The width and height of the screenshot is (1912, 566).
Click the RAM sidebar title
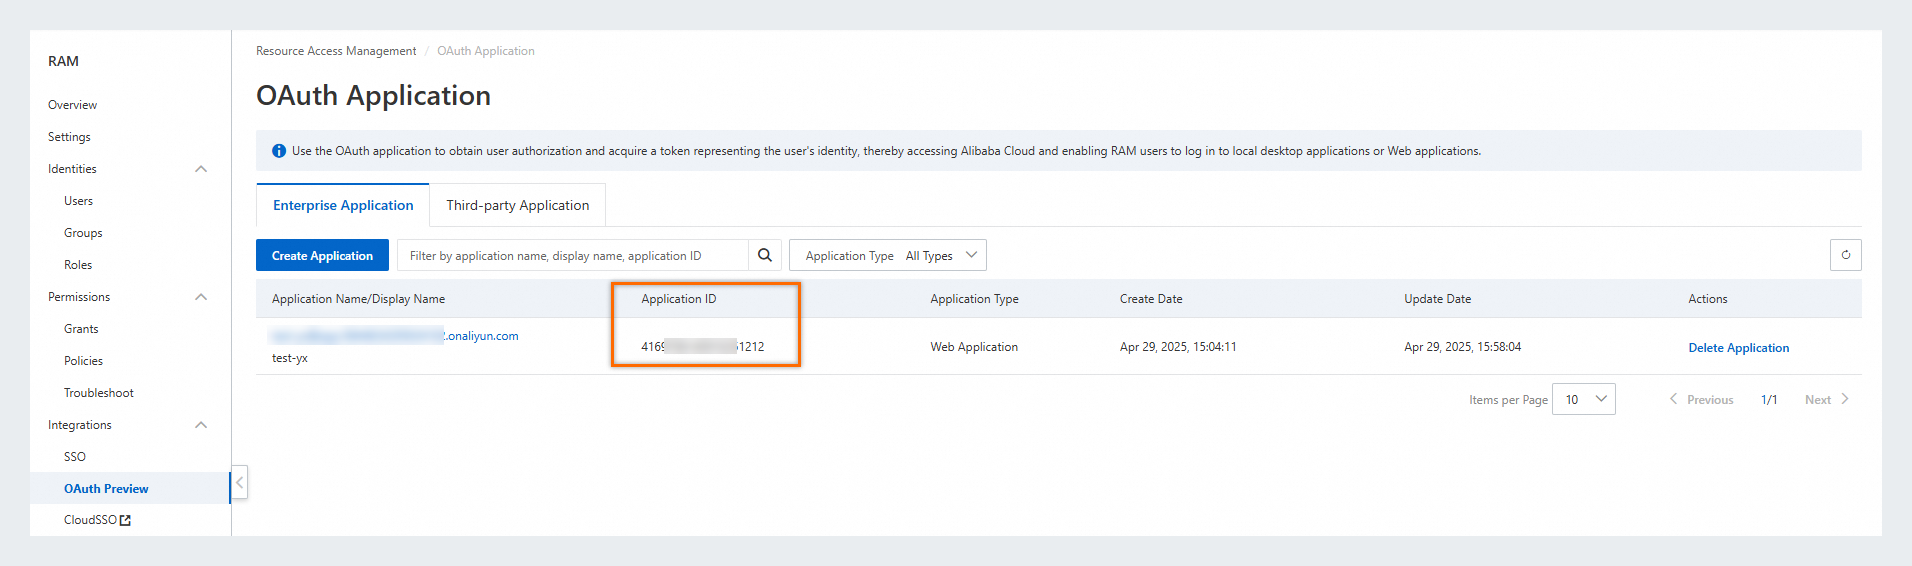63,61
